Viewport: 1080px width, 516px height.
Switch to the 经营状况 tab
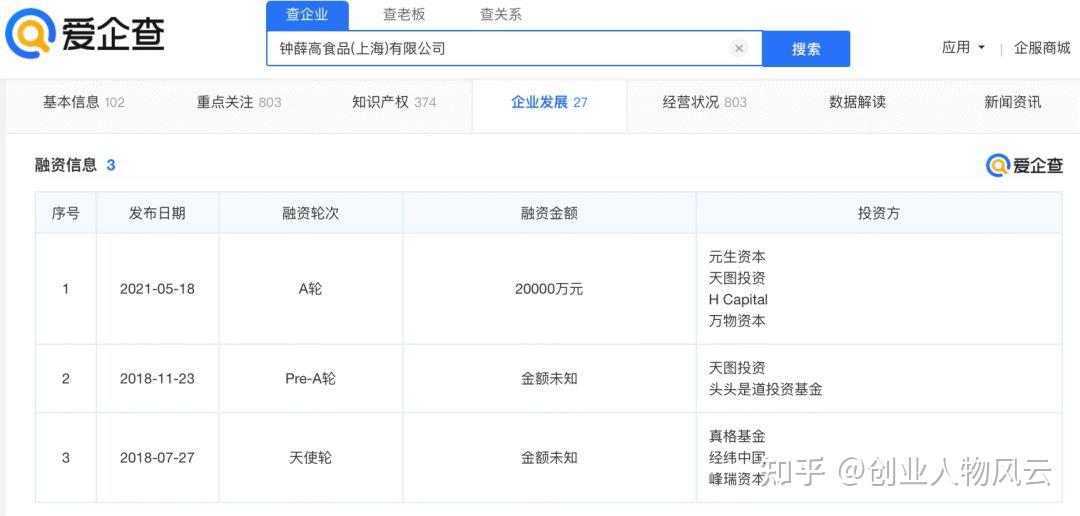pyautogui.click(x=705, y=103)
